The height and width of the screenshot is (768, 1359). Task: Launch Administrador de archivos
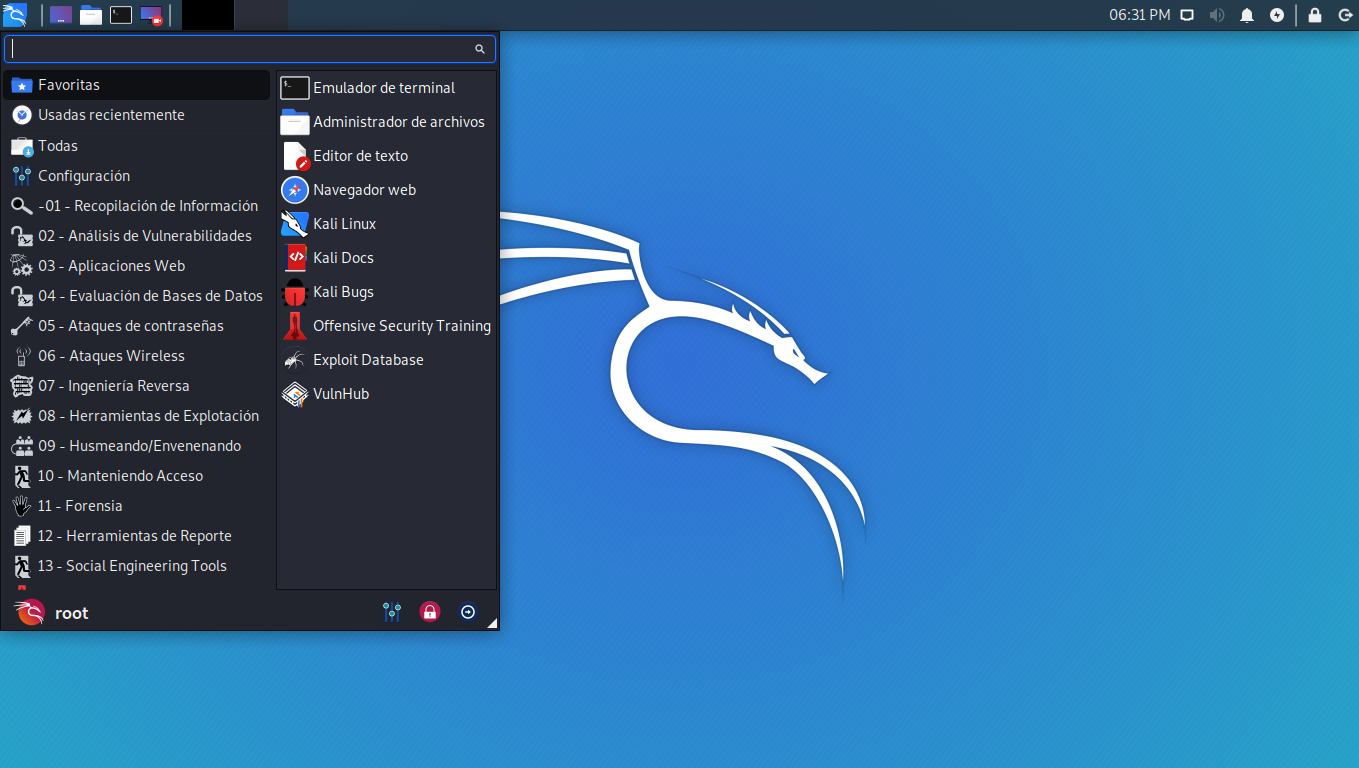pyautogui.click(x=386, y=122)
